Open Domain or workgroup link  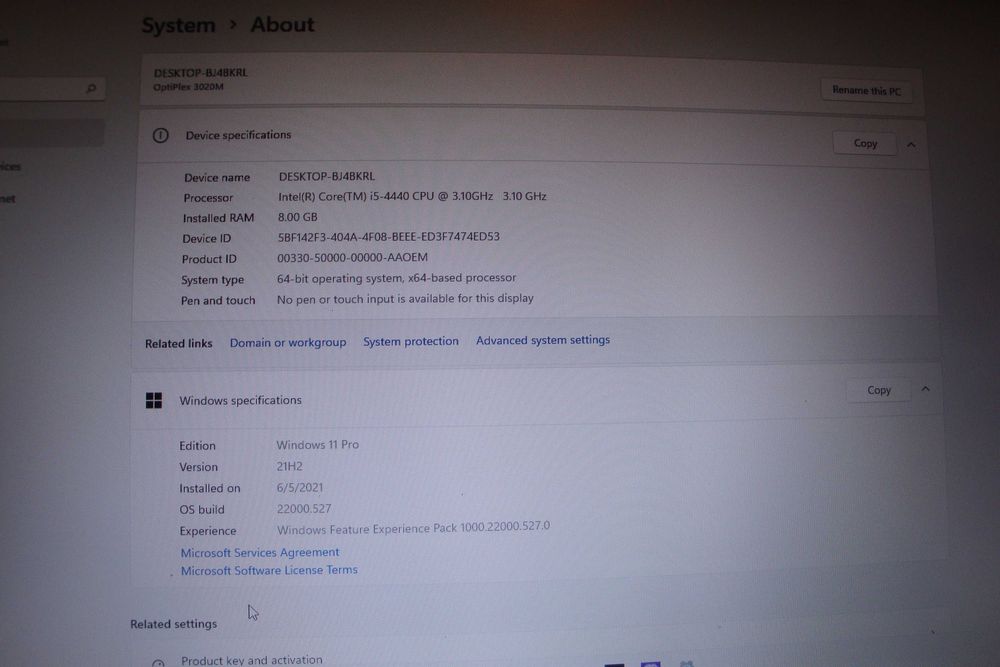[288, 342]
